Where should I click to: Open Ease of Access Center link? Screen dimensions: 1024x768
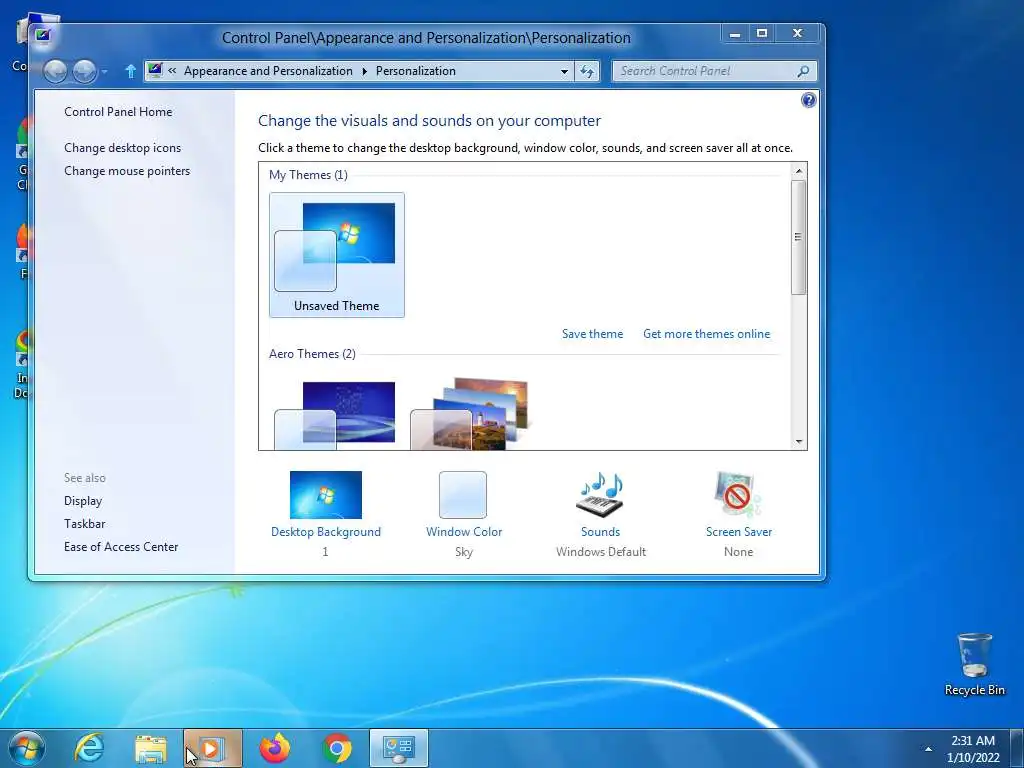(x=121, y=547)
